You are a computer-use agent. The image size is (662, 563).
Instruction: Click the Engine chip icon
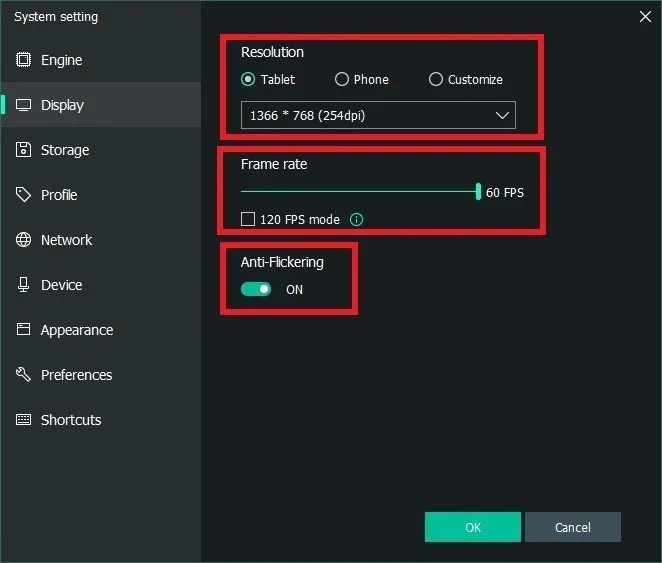point(23,60)
